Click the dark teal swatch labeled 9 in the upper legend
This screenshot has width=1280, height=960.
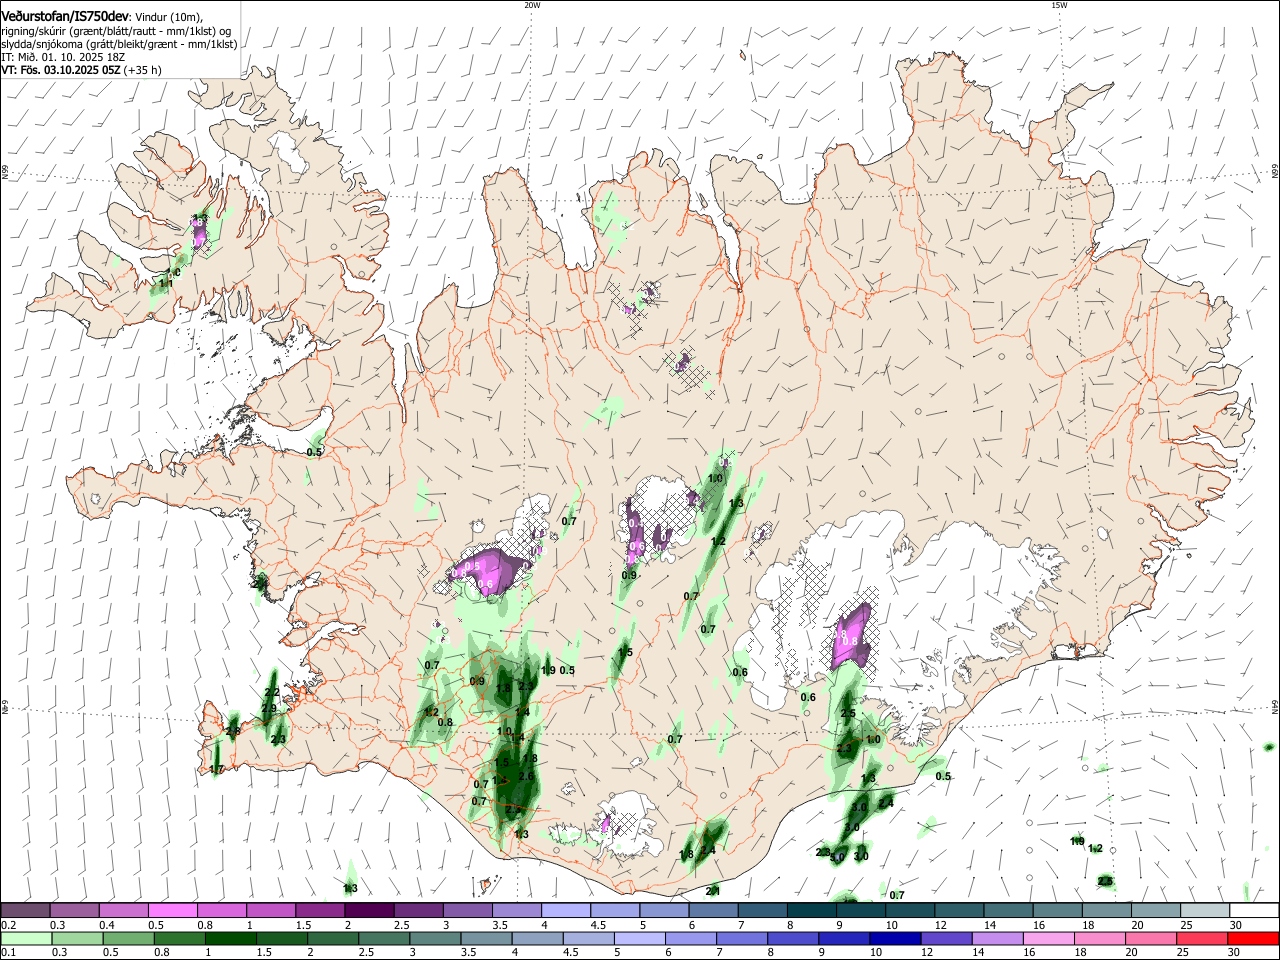pyautogui.click(x=861, y=910)
